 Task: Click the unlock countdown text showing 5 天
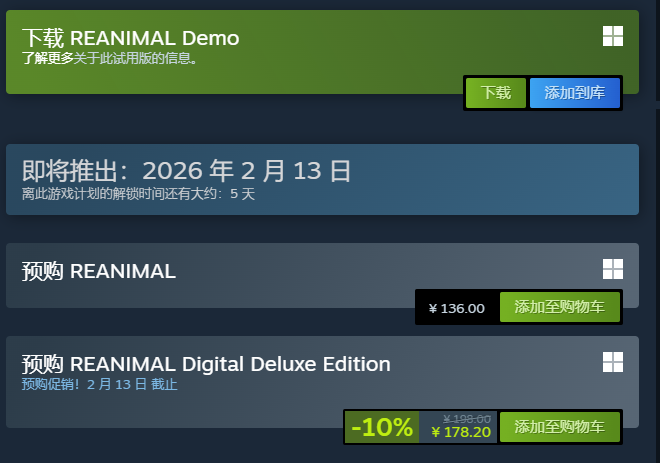[x=138, y=194]
